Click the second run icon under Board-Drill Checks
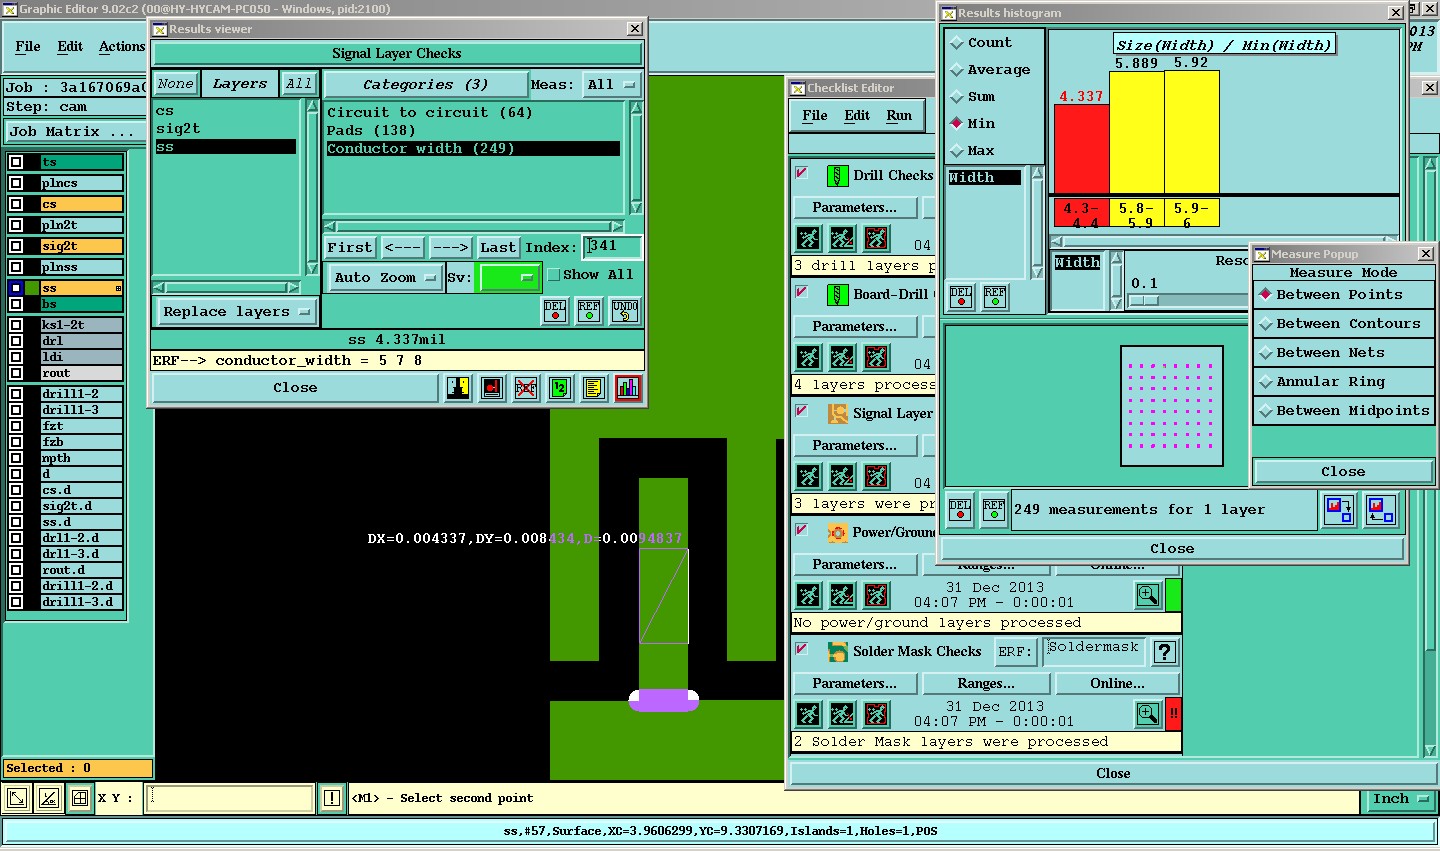The height and width of the screenshot is (851, 1440). click(x=842, y=357)
